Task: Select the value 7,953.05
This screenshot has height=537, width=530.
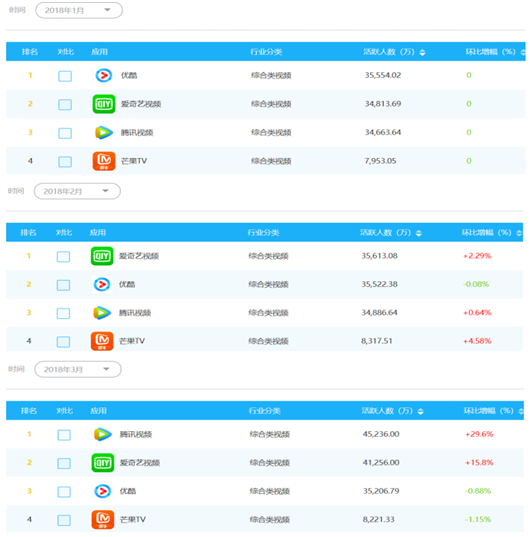Action: [x=380, y=161]
